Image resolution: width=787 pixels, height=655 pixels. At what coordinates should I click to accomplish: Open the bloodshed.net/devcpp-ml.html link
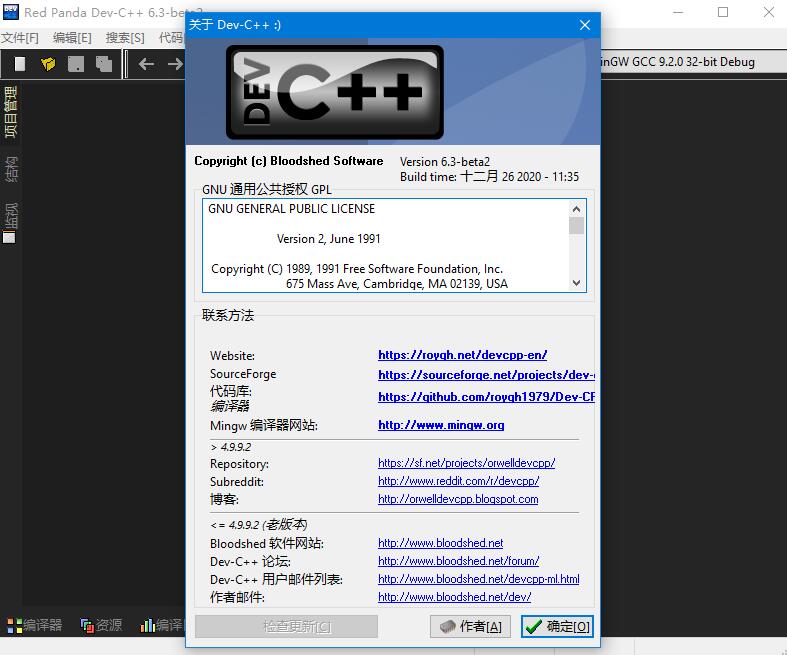click(x=478, y=579)
